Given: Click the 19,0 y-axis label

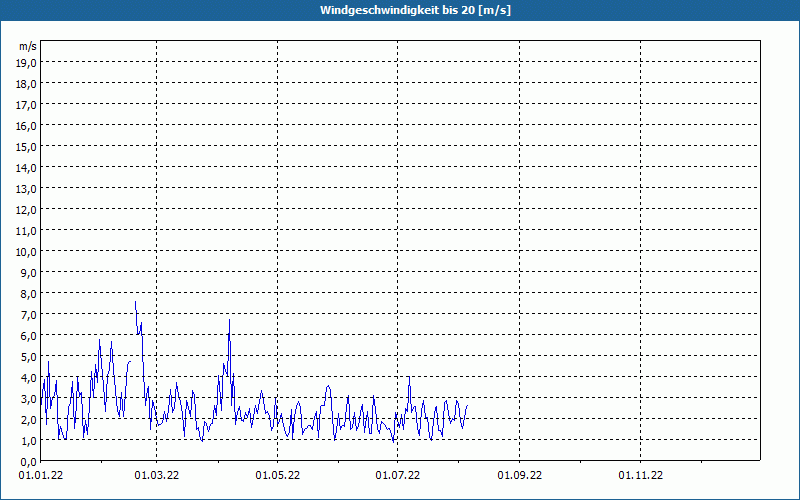Looking at the screenshot, I should pyautogui.click(x=26, y=63).
